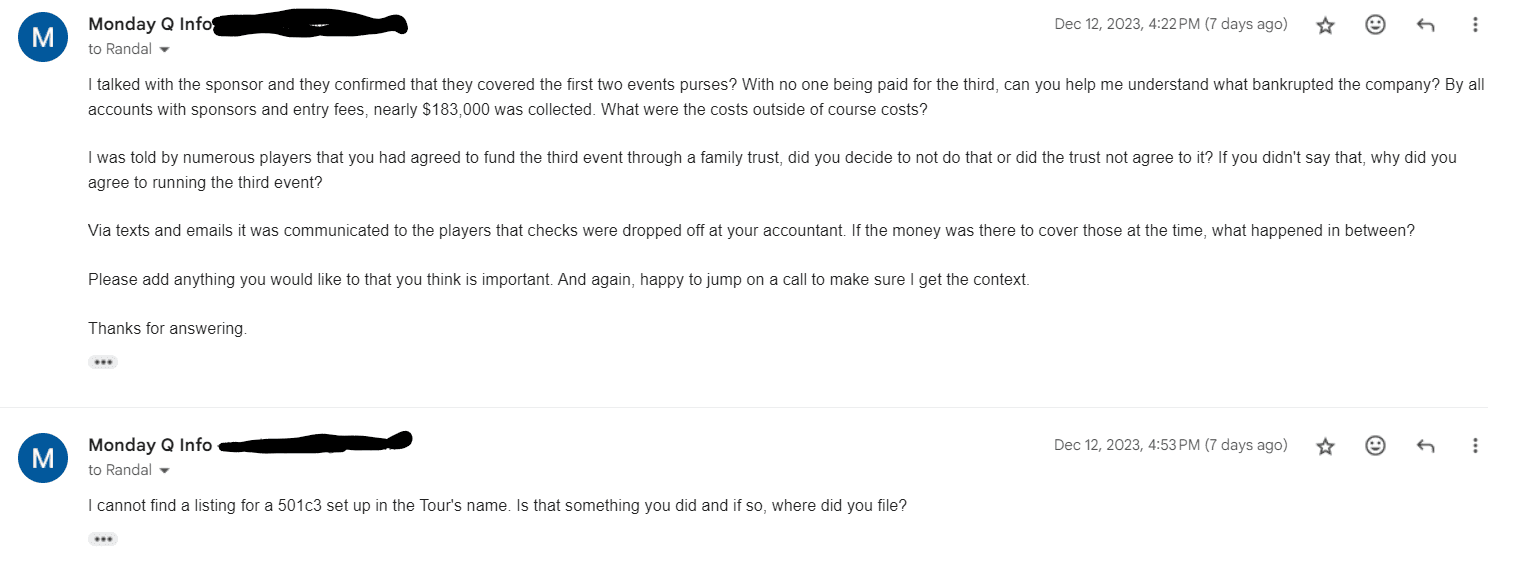Viewport: 1513px width, 572px height.
Task: Click the Dec 12, 4:53 PM timestamp
Action: (1170, 445)
